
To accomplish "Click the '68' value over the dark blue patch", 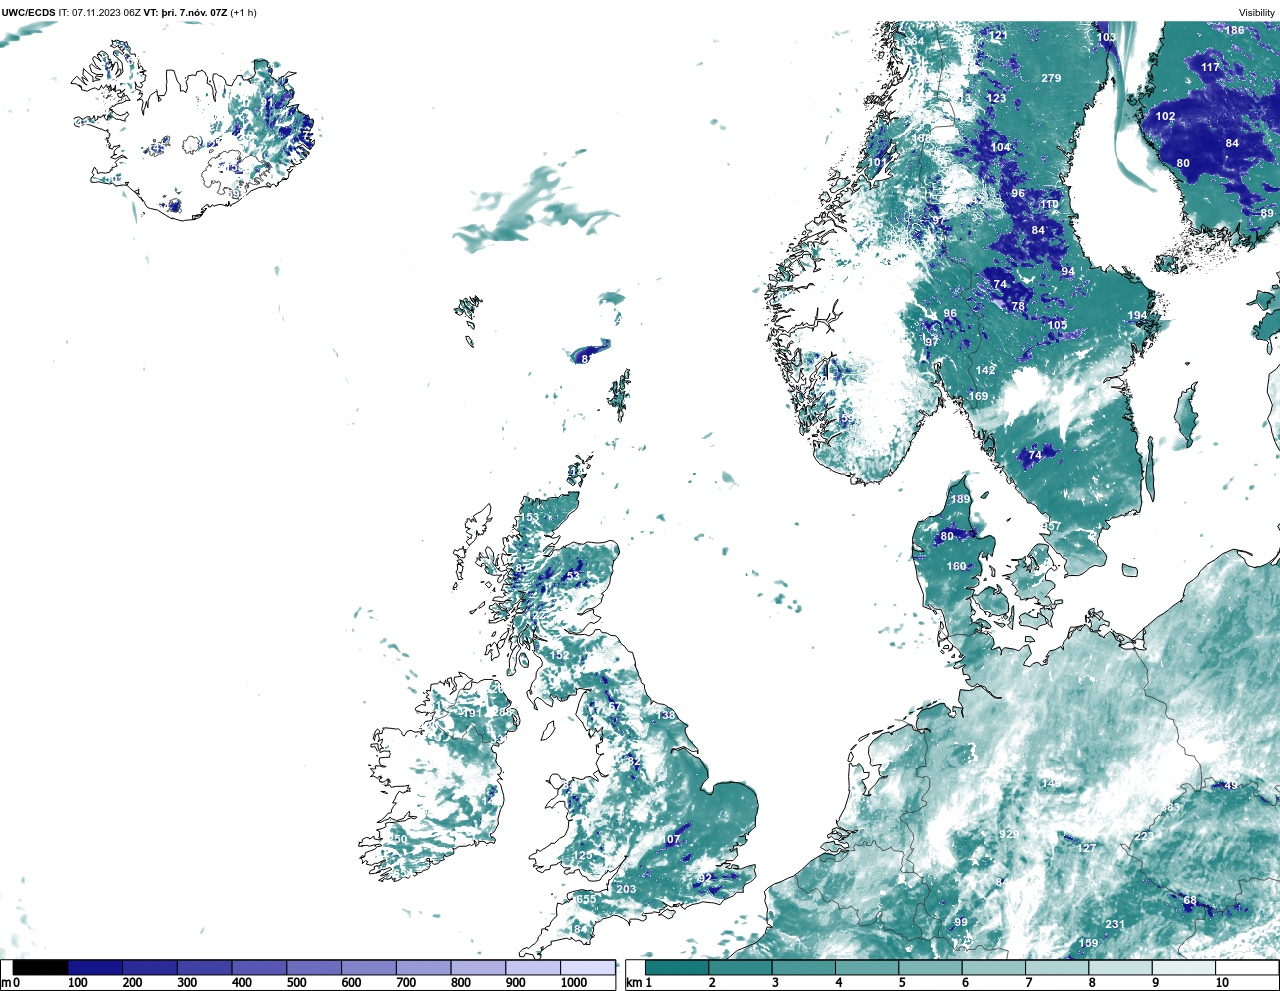I will coord(1190,901).
